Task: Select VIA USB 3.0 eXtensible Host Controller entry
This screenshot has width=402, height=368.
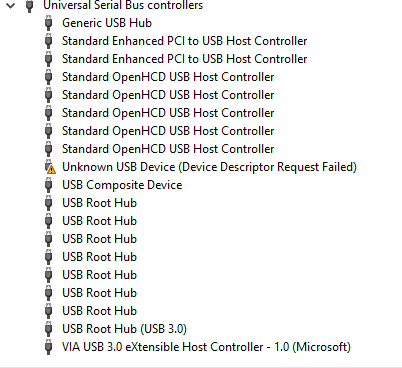Action: [206, 347]
